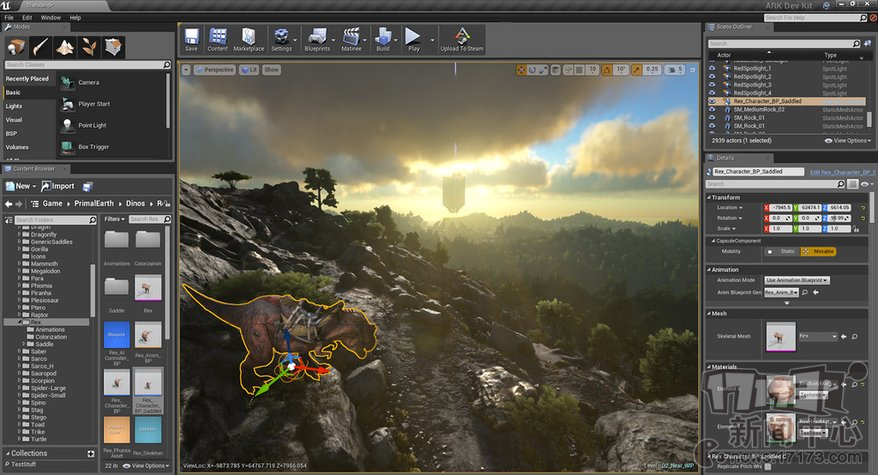
Task: Toggle visibility of RedSpotlight_2 actor
Action: point(712,76)
